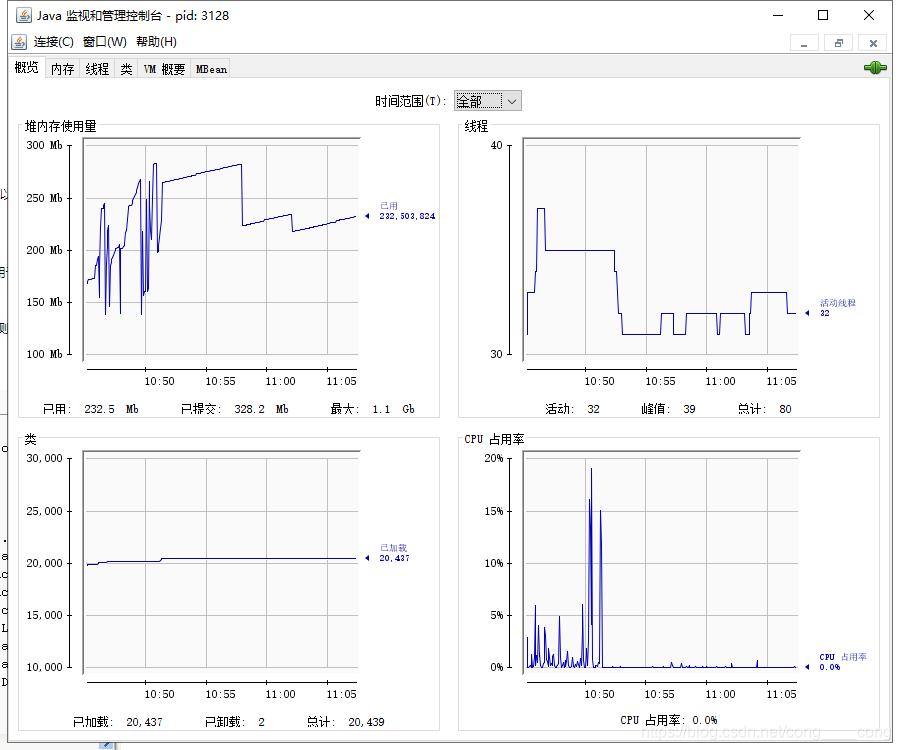
Task: Restore the inner console frame
Action: pos(839,43)
